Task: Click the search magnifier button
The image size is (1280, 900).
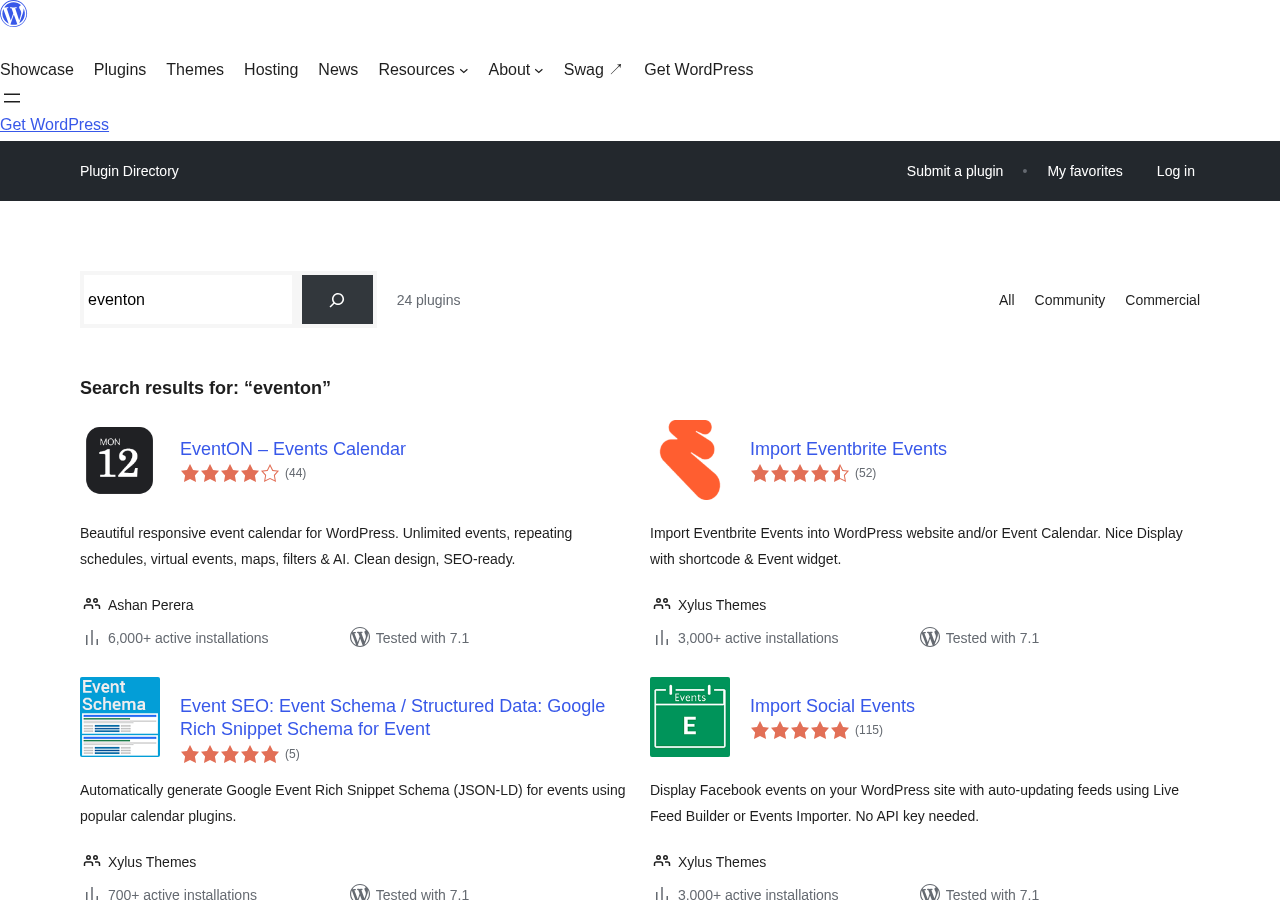Action: 337,299
